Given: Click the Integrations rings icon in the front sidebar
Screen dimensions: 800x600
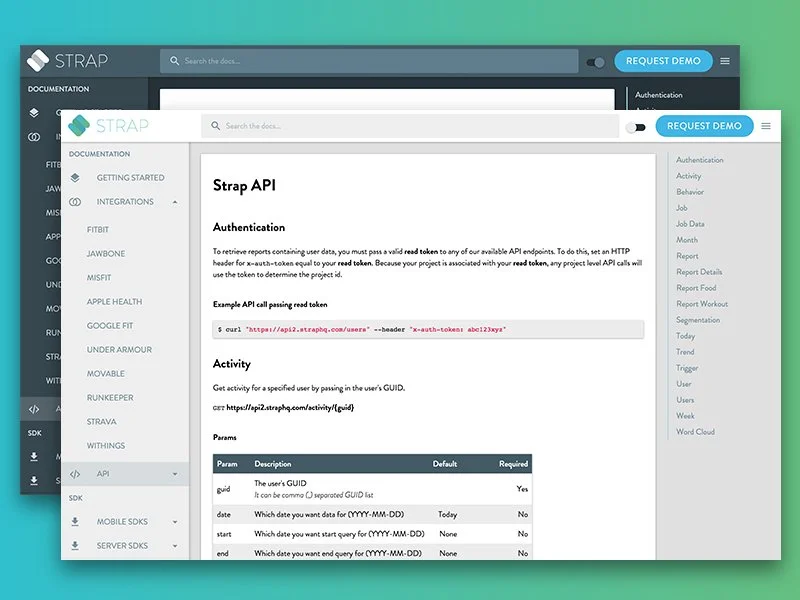Looking at the screenshot, I should click(x=75, y=202).
